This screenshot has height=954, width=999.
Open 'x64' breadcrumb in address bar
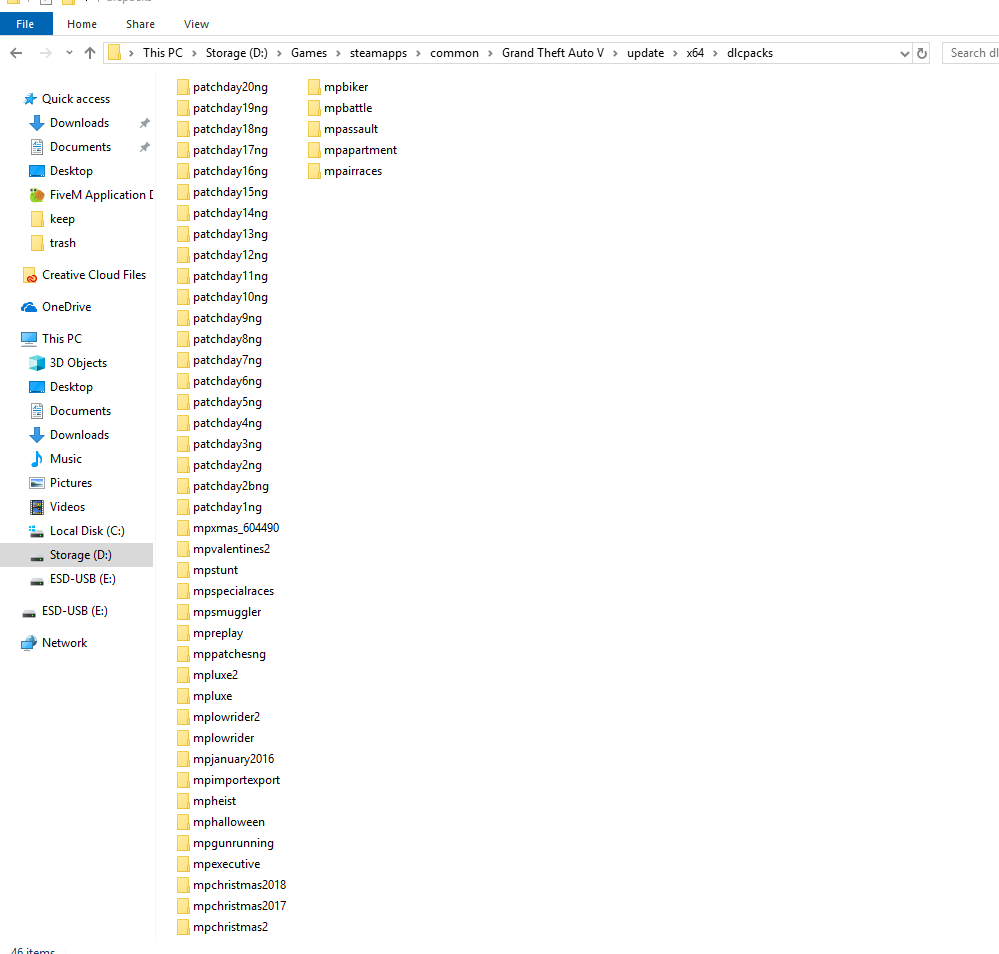pyautogui.click(x=695, y=53)
